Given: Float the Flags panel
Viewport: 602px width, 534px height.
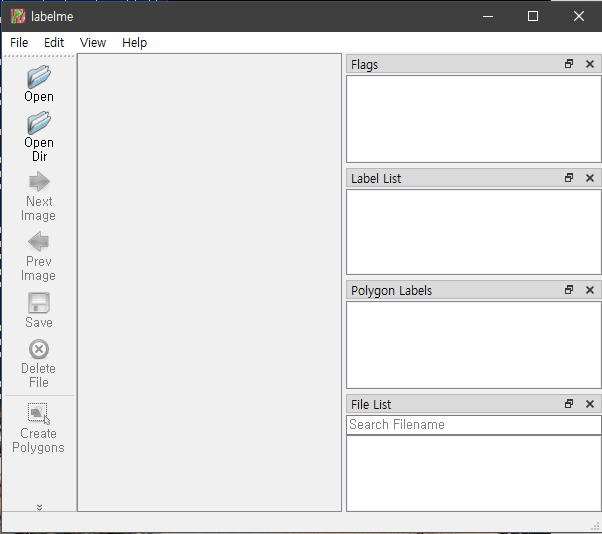Looking at the screenshot, I should pos(569,64).
